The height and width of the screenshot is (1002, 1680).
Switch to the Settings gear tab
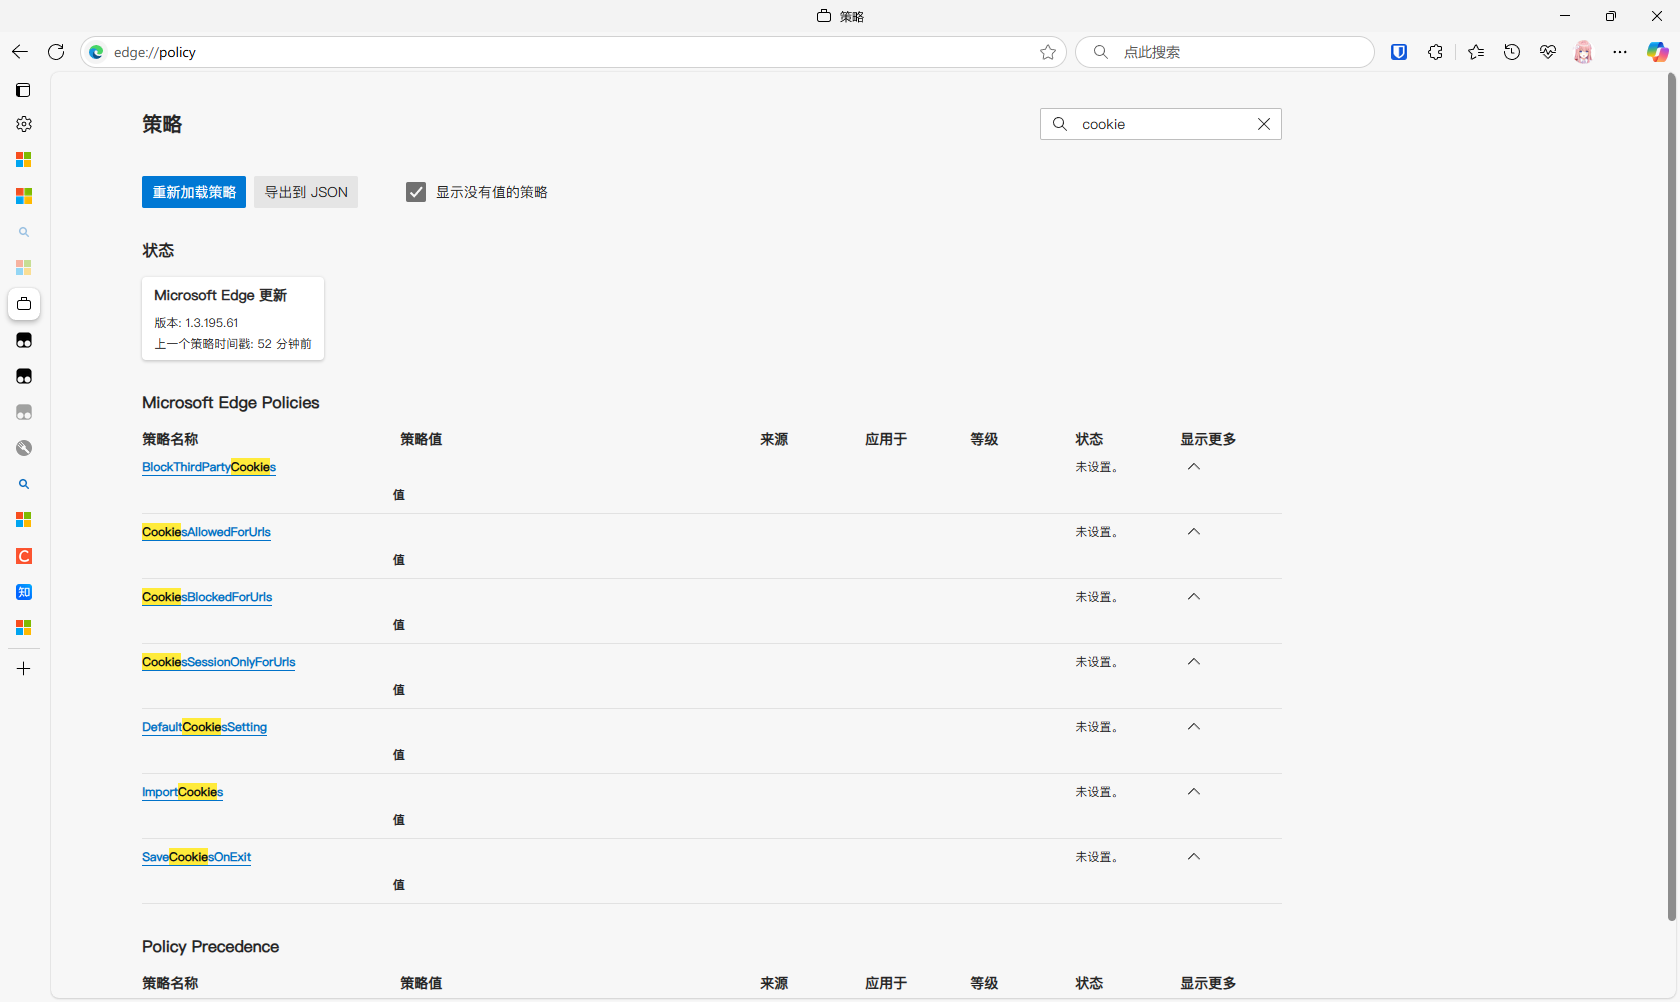click(24, 124)
